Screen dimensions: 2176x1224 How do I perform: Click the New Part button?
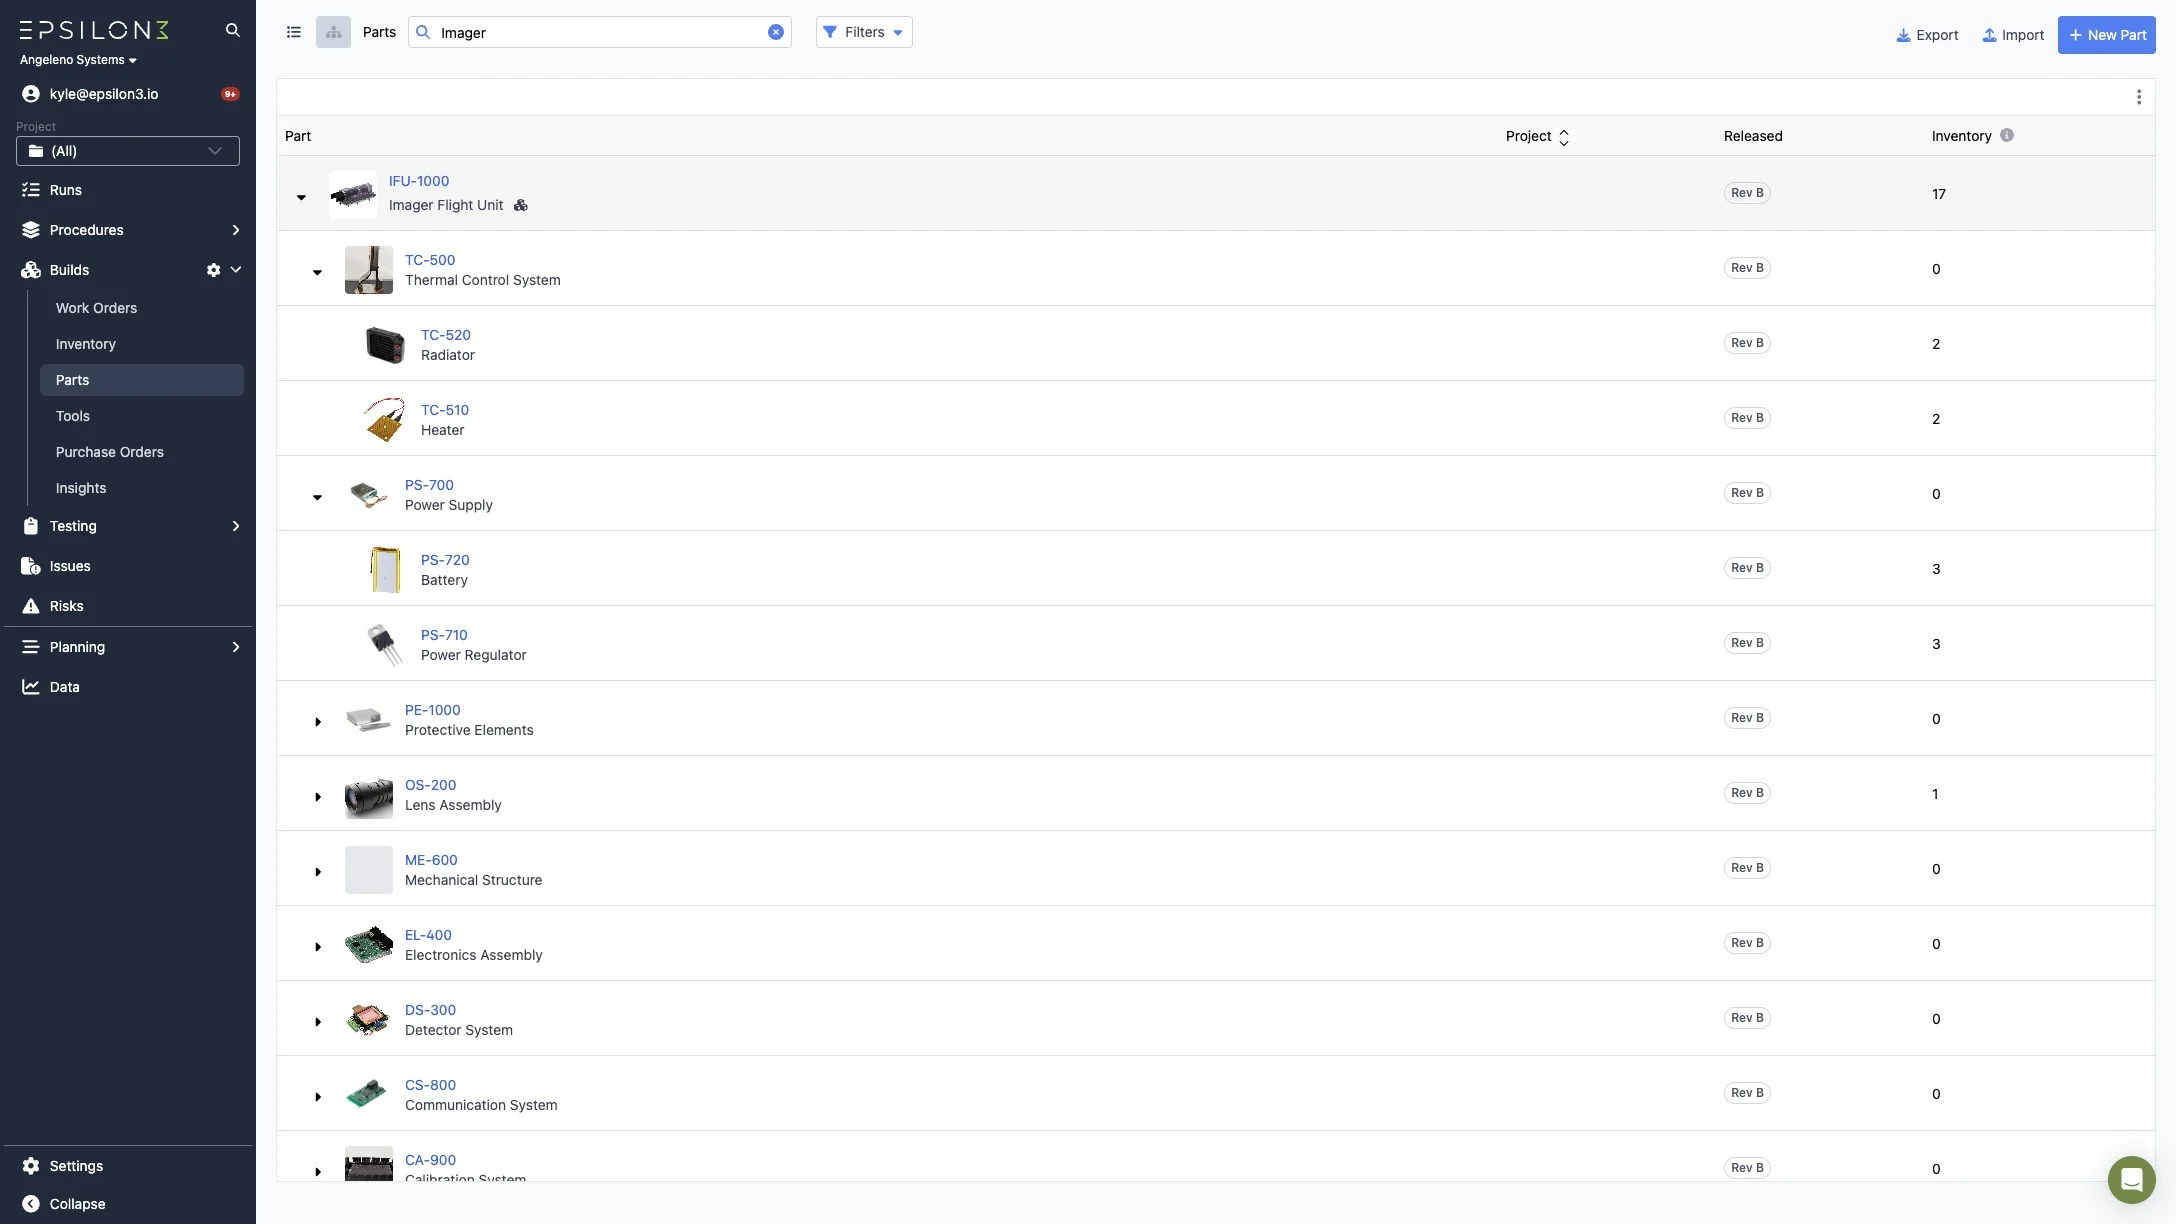tap(2106, 35)
